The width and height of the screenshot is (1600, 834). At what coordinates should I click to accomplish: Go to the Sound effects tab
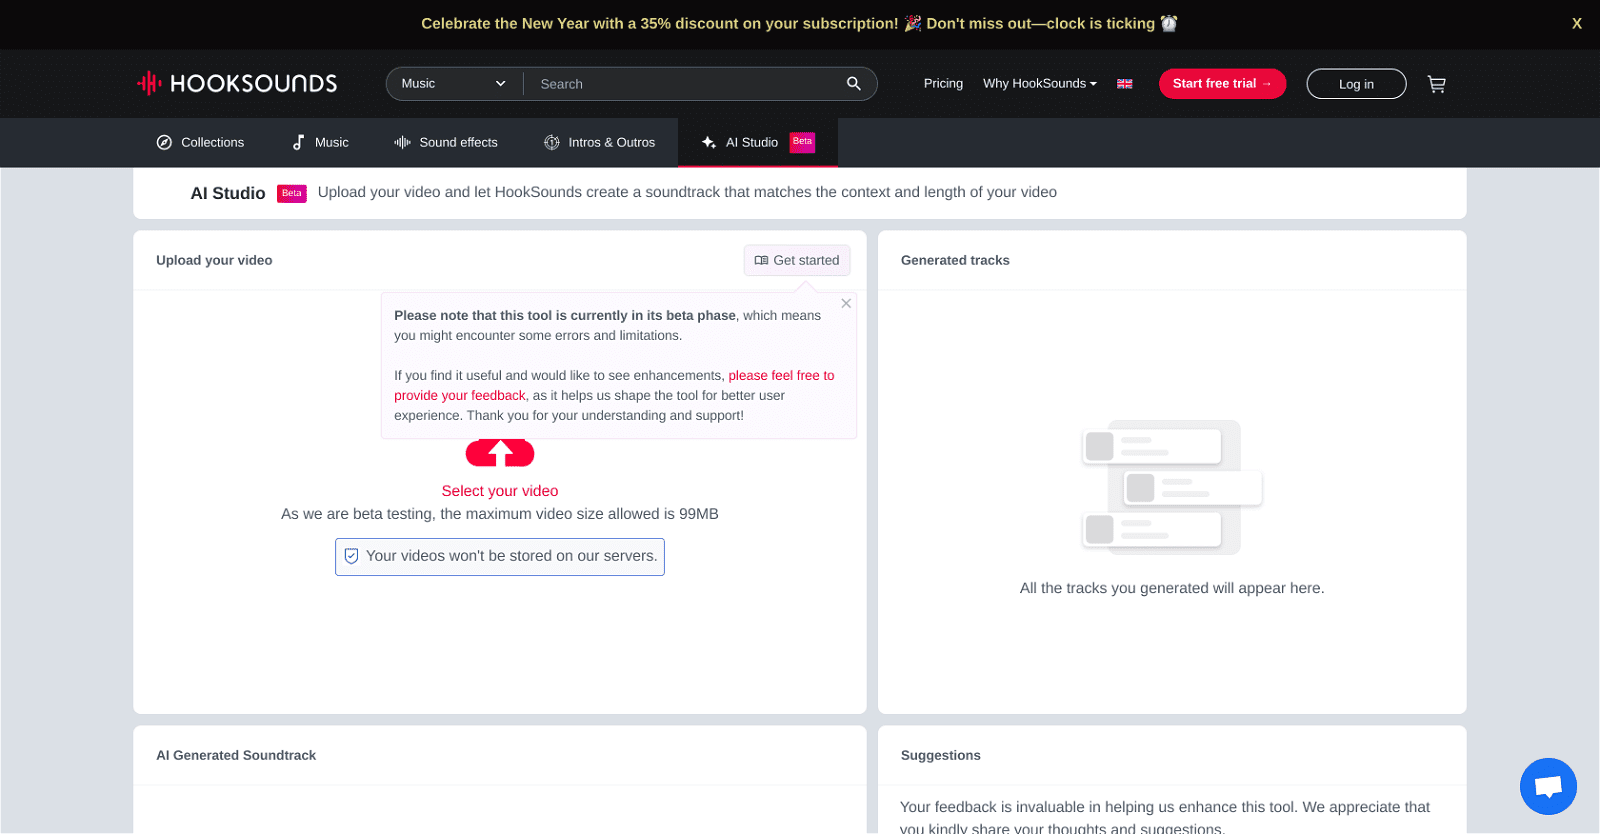tap(446, 142)
